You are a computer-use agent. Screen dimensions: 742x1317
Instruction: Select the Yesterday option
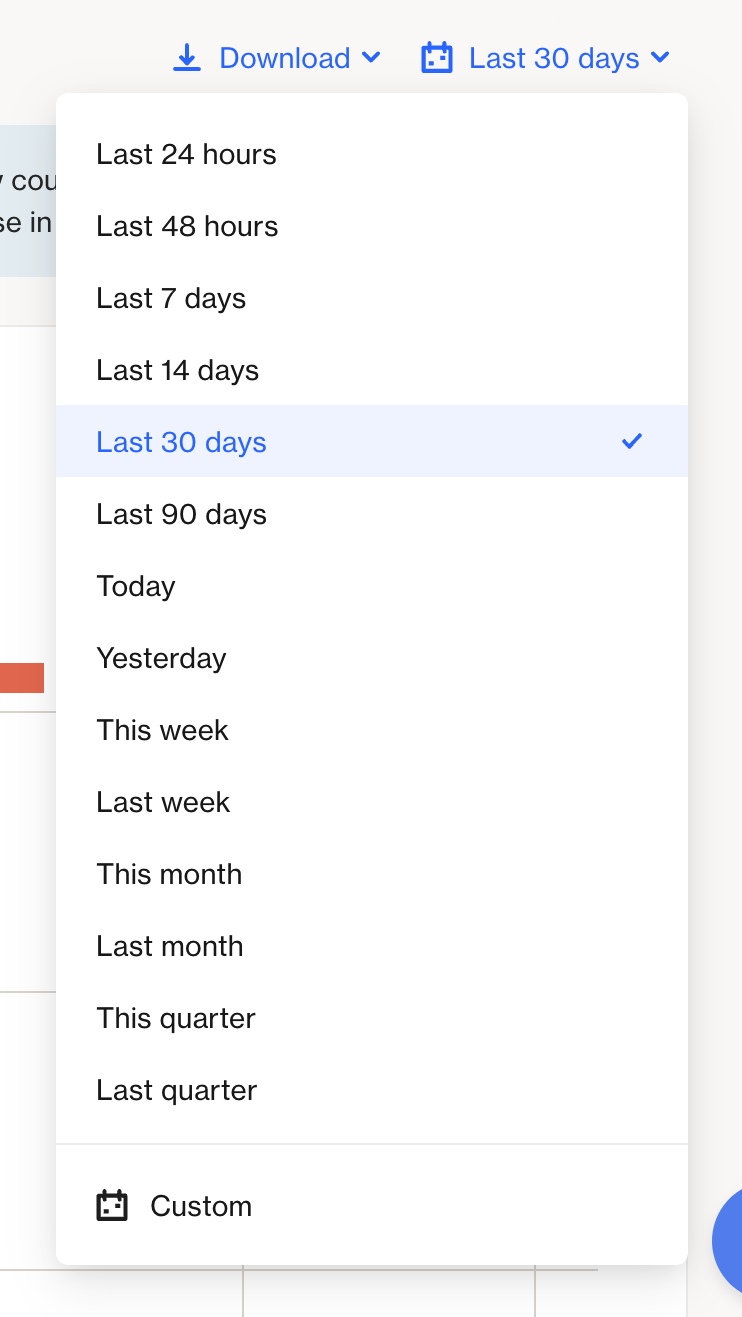pyautogui.click(x=161, y=658)
